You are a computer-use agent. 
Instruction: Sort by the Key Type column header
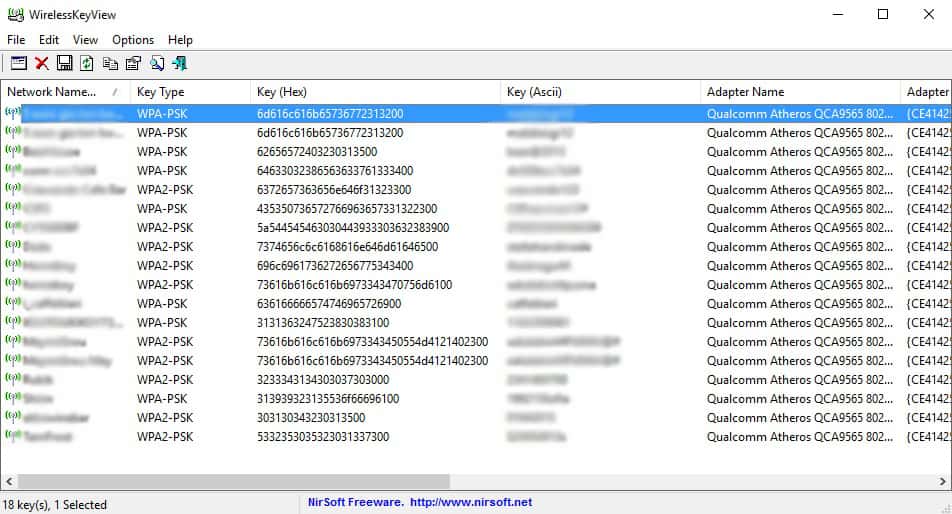(190, 92)
